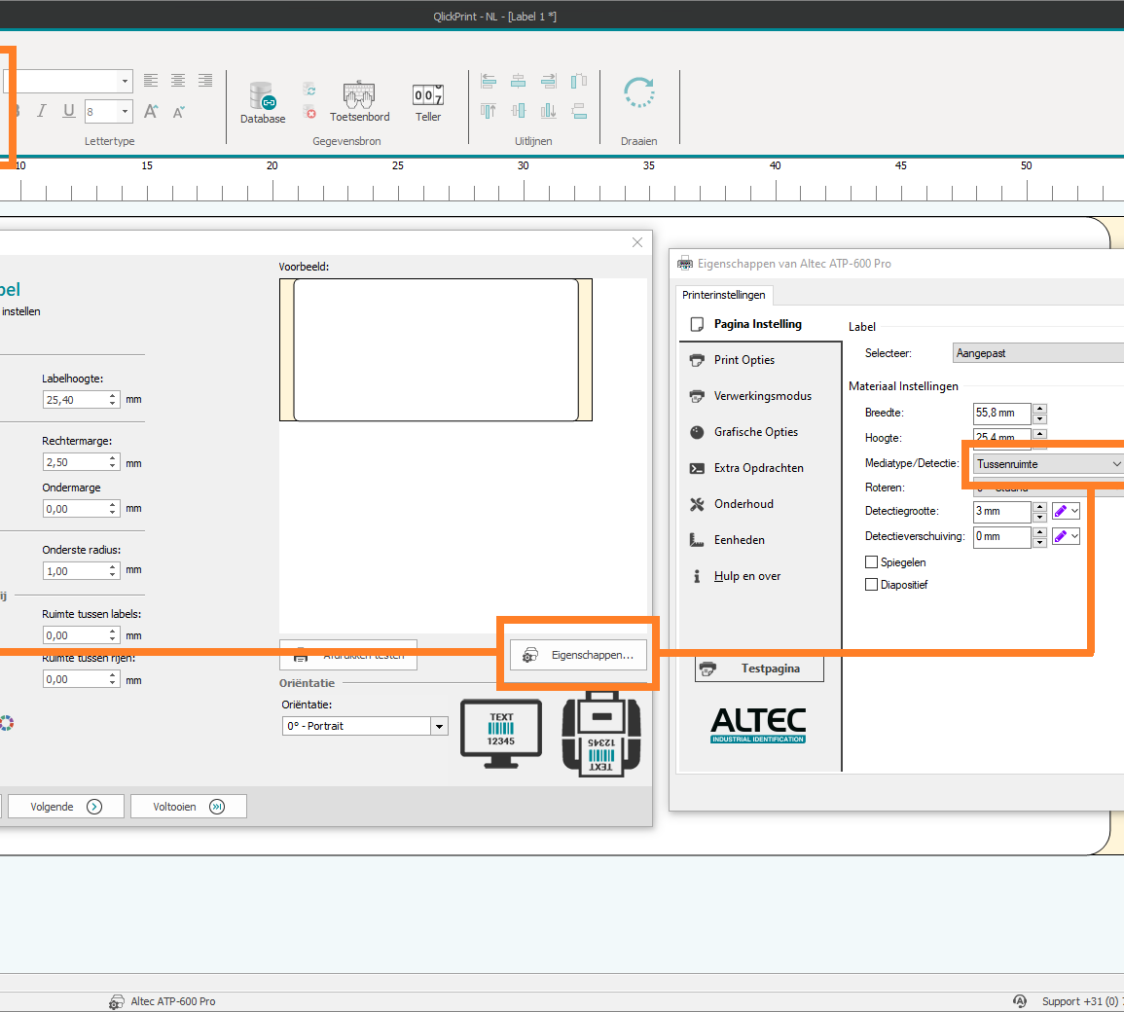Tick the Diapositief checkbox
The image size is (1124, 1012).
click(871, 585)
